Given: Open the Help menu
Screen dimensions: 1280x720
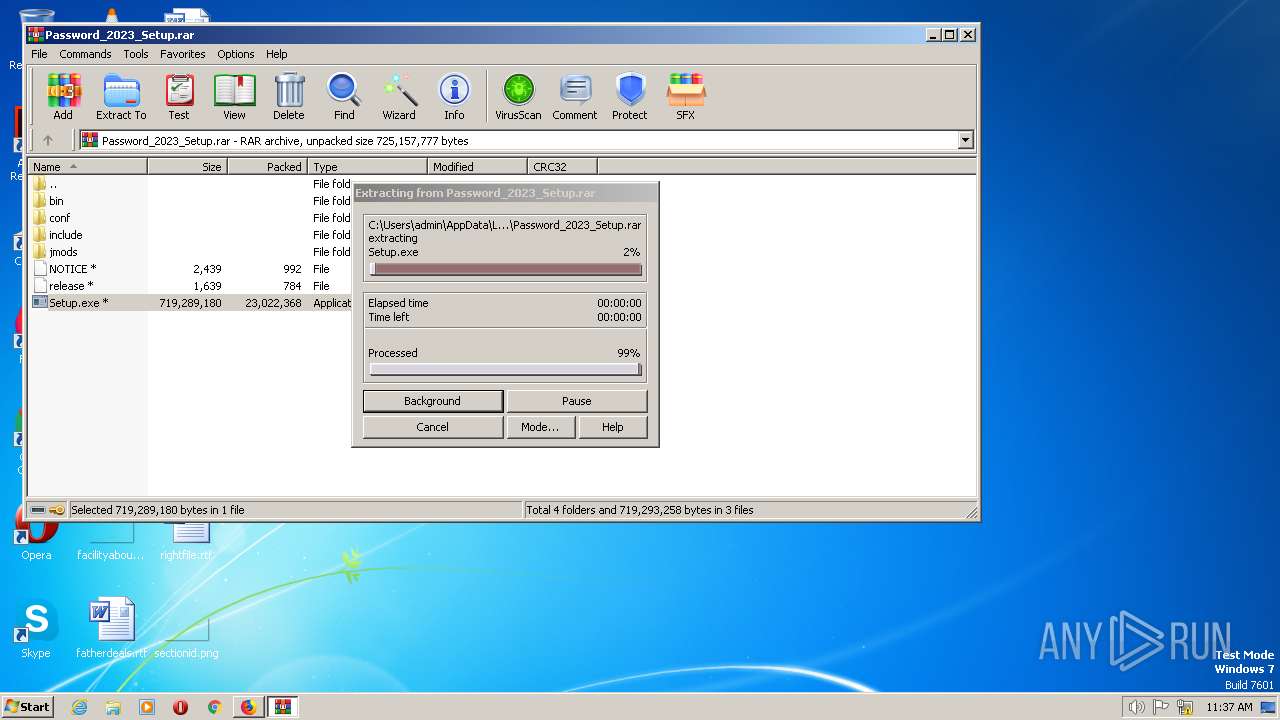Looking at the screenshot, I should click(277, 54).
